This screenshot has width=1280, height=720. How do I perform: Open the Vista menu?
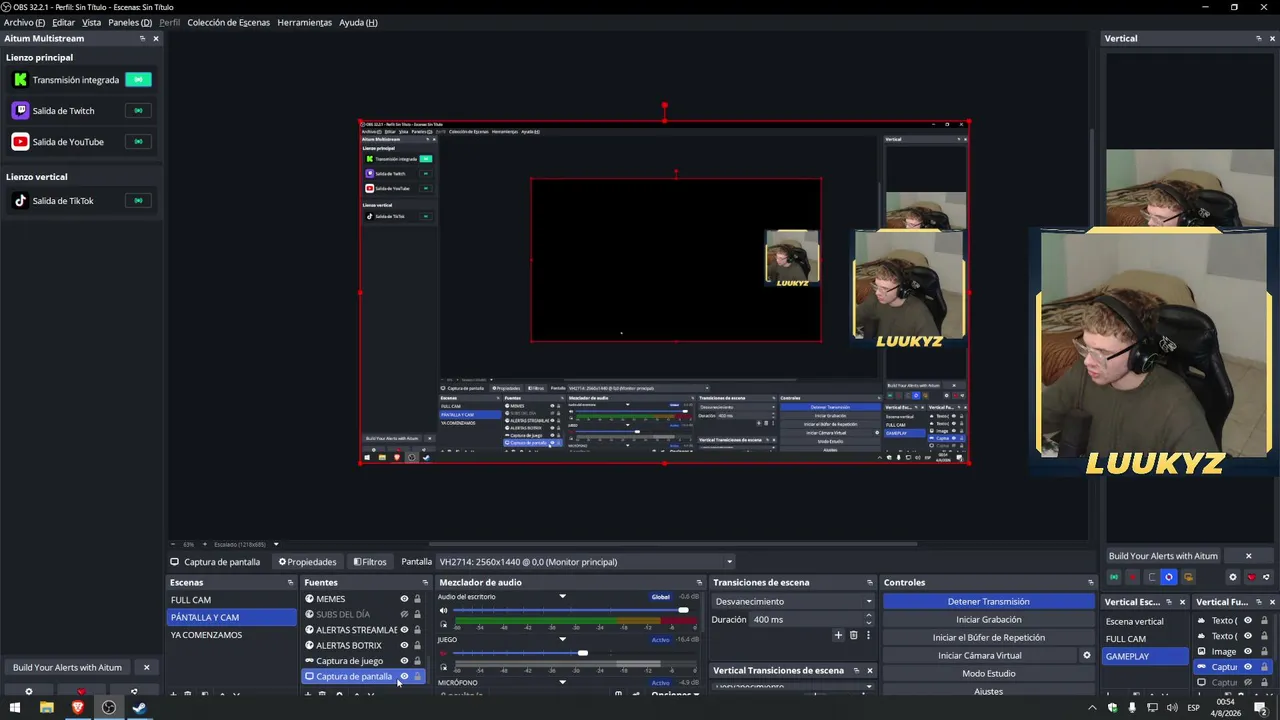(91, 22)
